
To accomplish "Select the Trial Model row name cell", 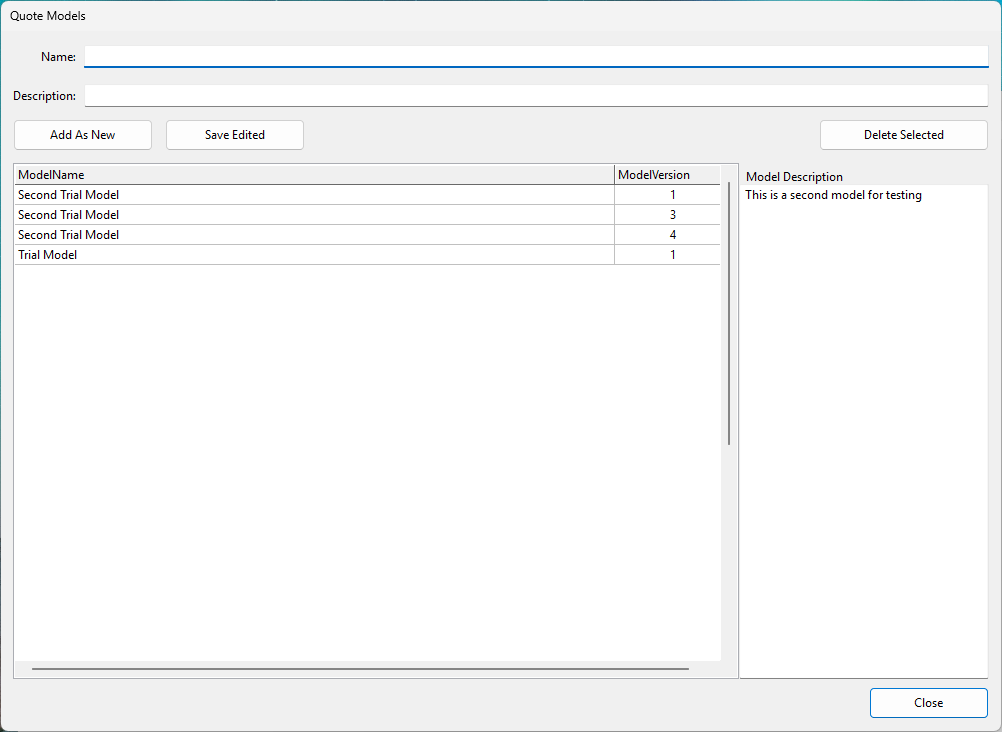I will pos(313,255).
